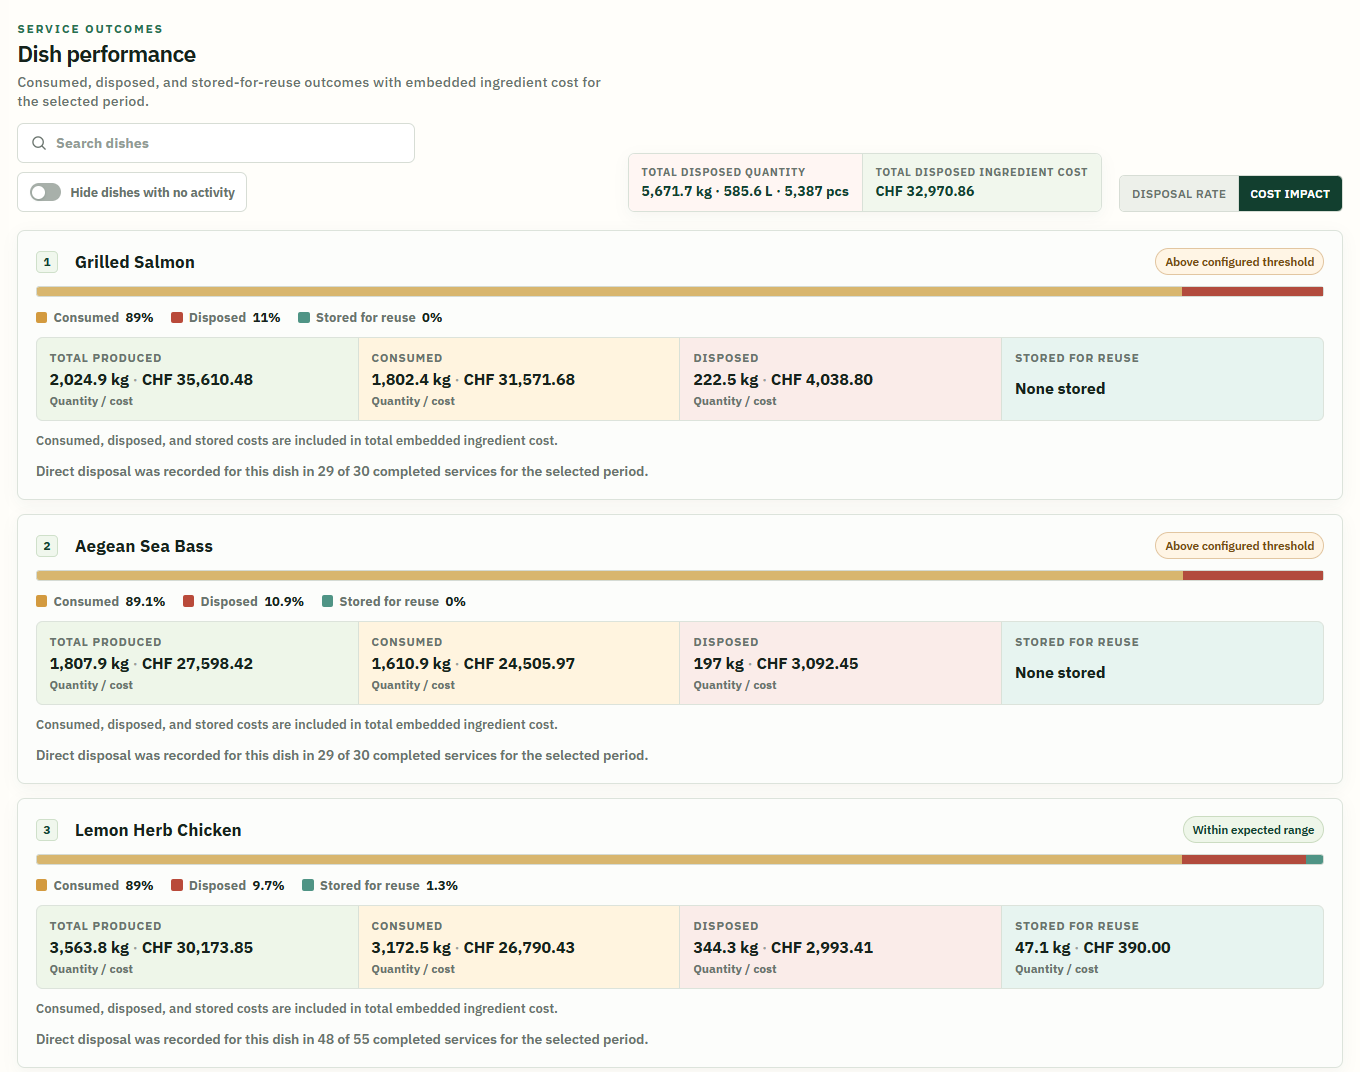Select the Cost Impact tab
Screen dimensions: 1360x1072
click(x=1290, y=194)
